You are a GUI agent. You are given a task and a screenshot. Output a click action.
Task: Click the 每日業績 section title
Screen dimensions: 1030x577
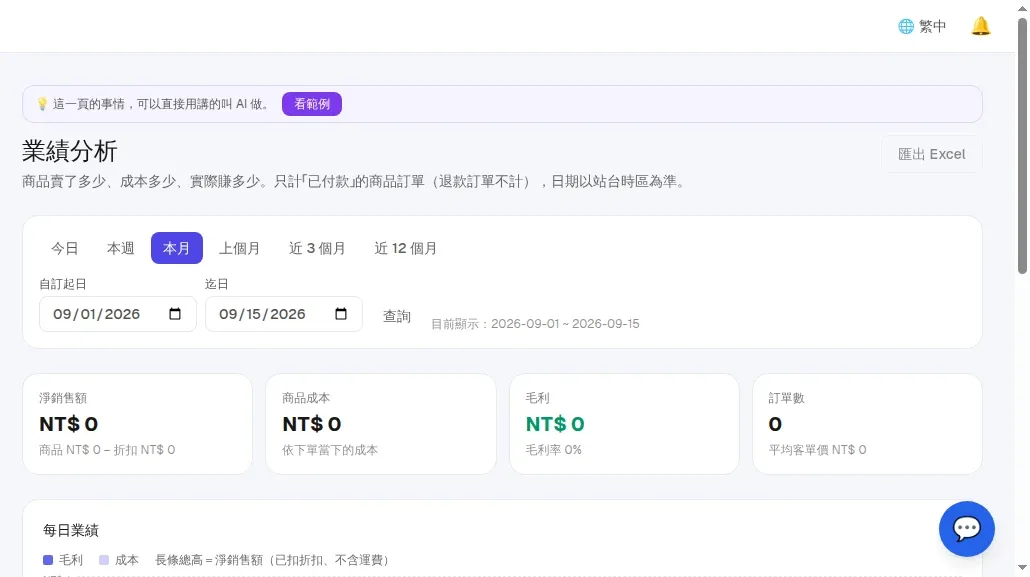click(x=71, y=530)
